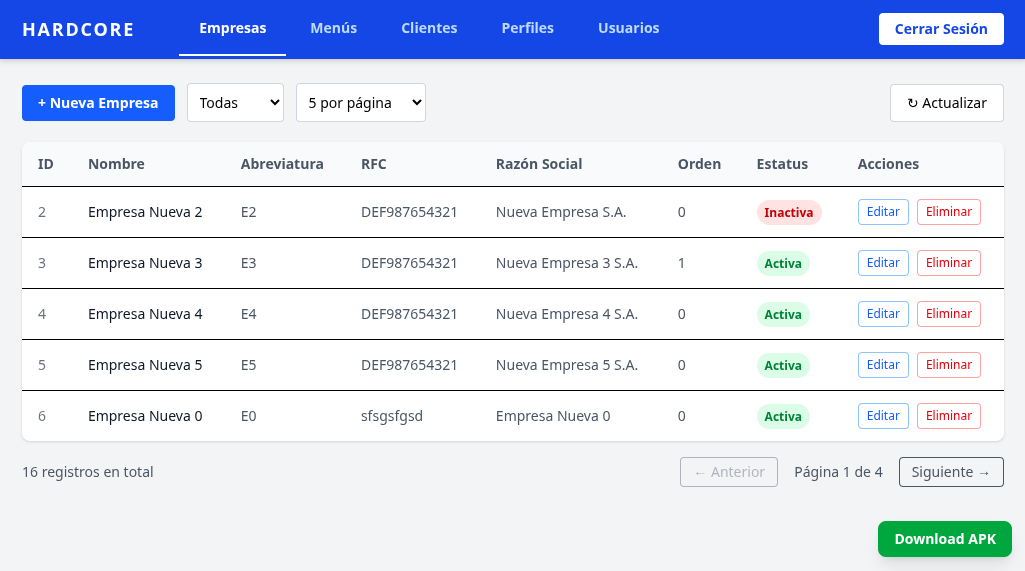Edit Empresa Nueva 5
Screen dimensions: 1025x571
(x=883, y=365)
